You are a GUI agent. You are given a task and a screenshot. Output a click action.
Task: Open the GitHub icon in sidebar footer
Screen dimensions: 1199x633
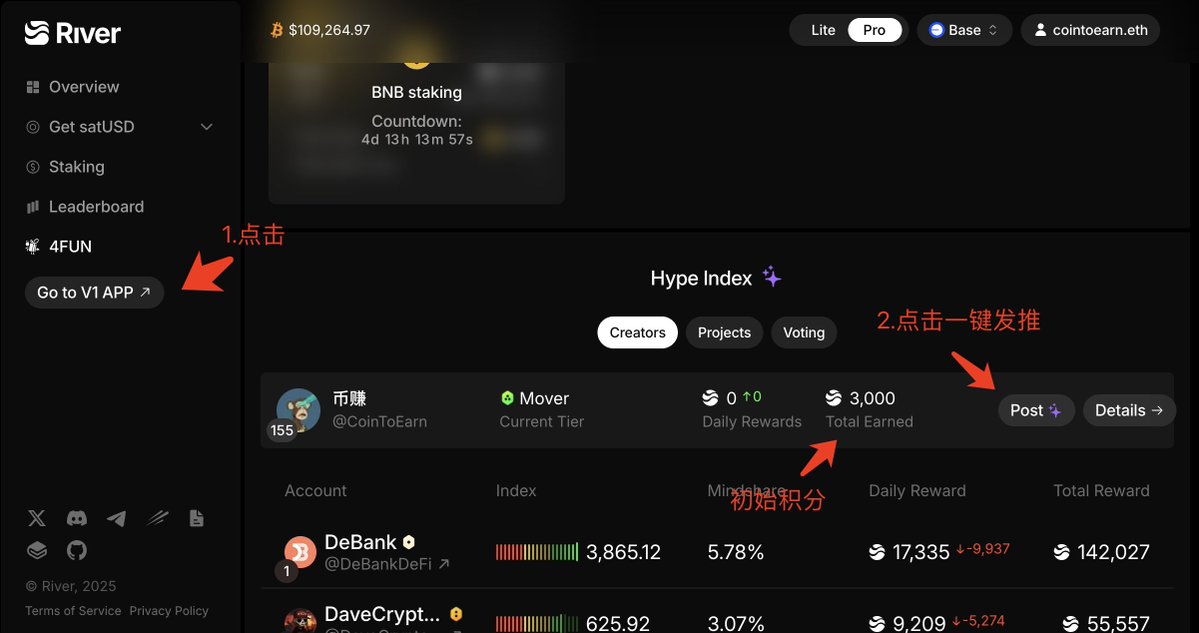pos(76,550)
